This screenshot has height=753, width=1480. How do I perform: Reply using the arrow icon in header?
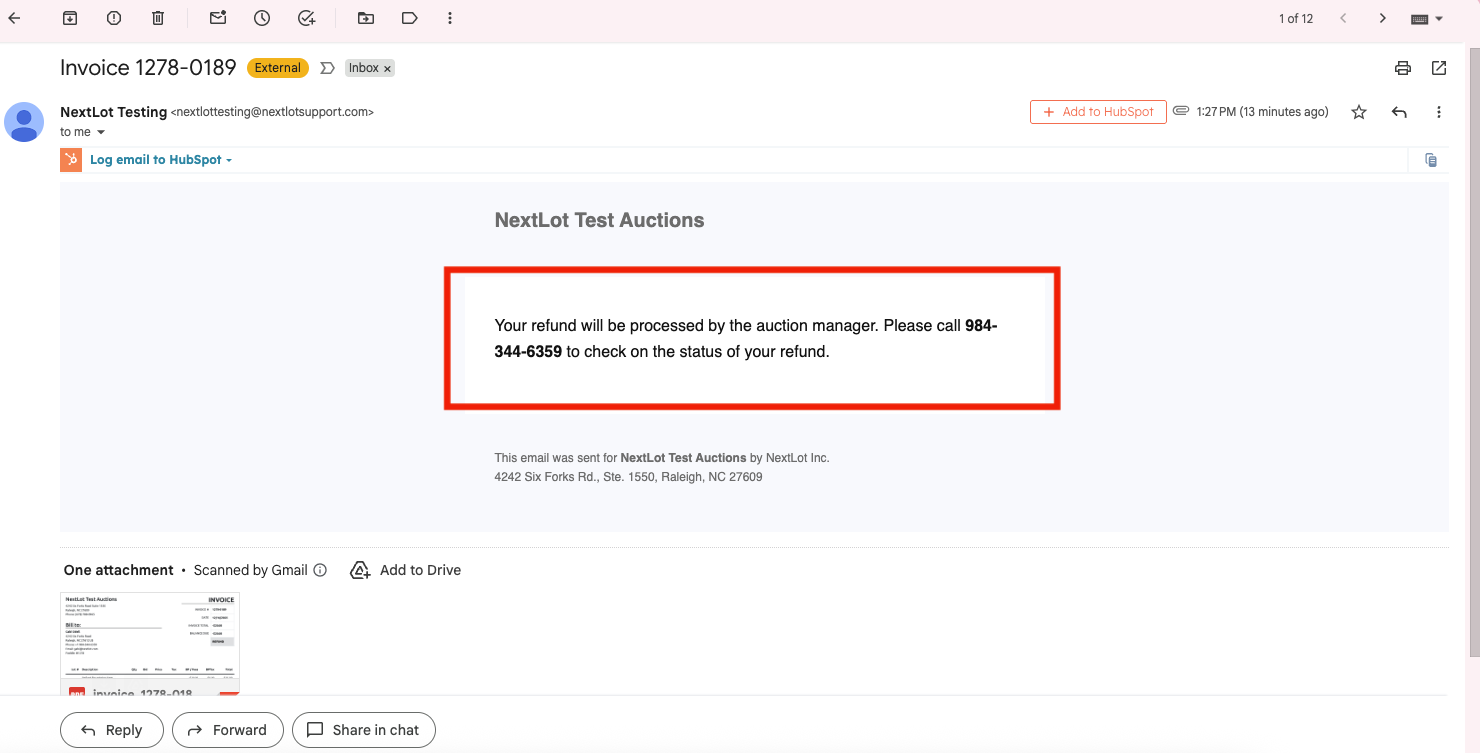point(1399,112)
